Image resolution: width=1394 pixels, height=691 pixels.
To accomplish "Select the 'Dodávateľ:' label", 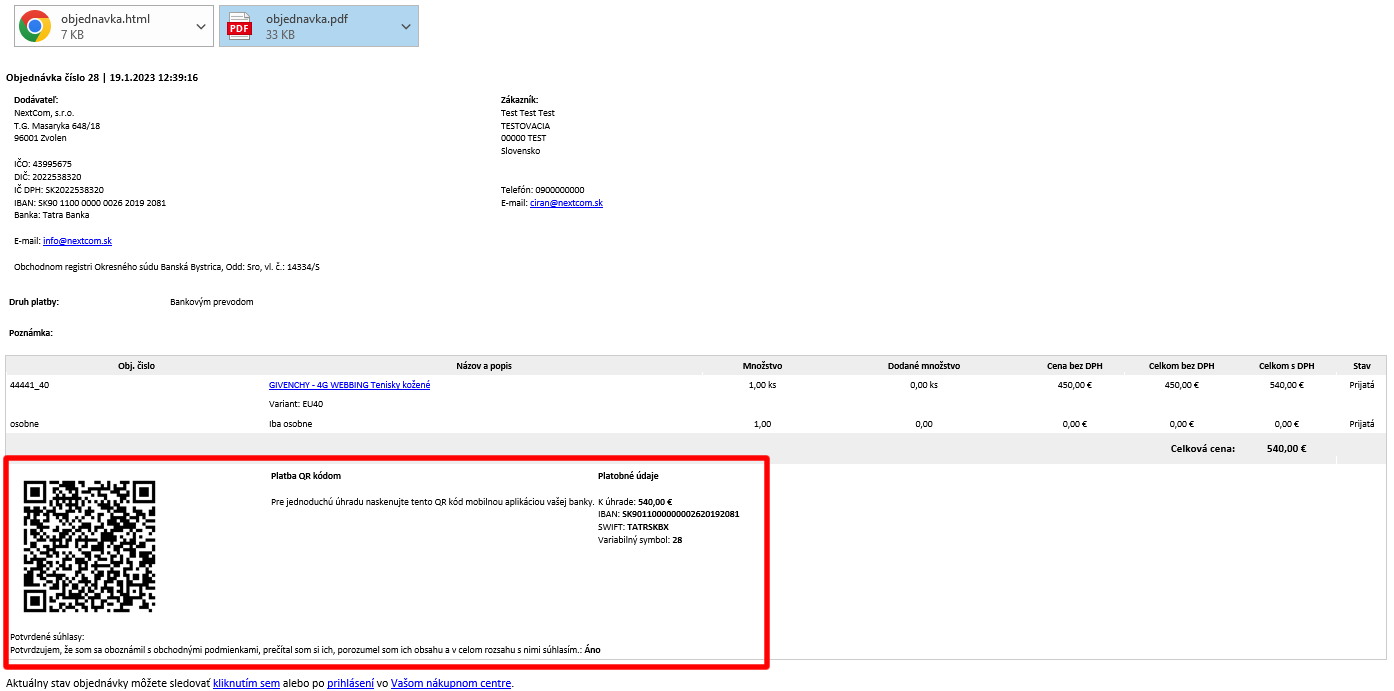I will coord(36,99).
